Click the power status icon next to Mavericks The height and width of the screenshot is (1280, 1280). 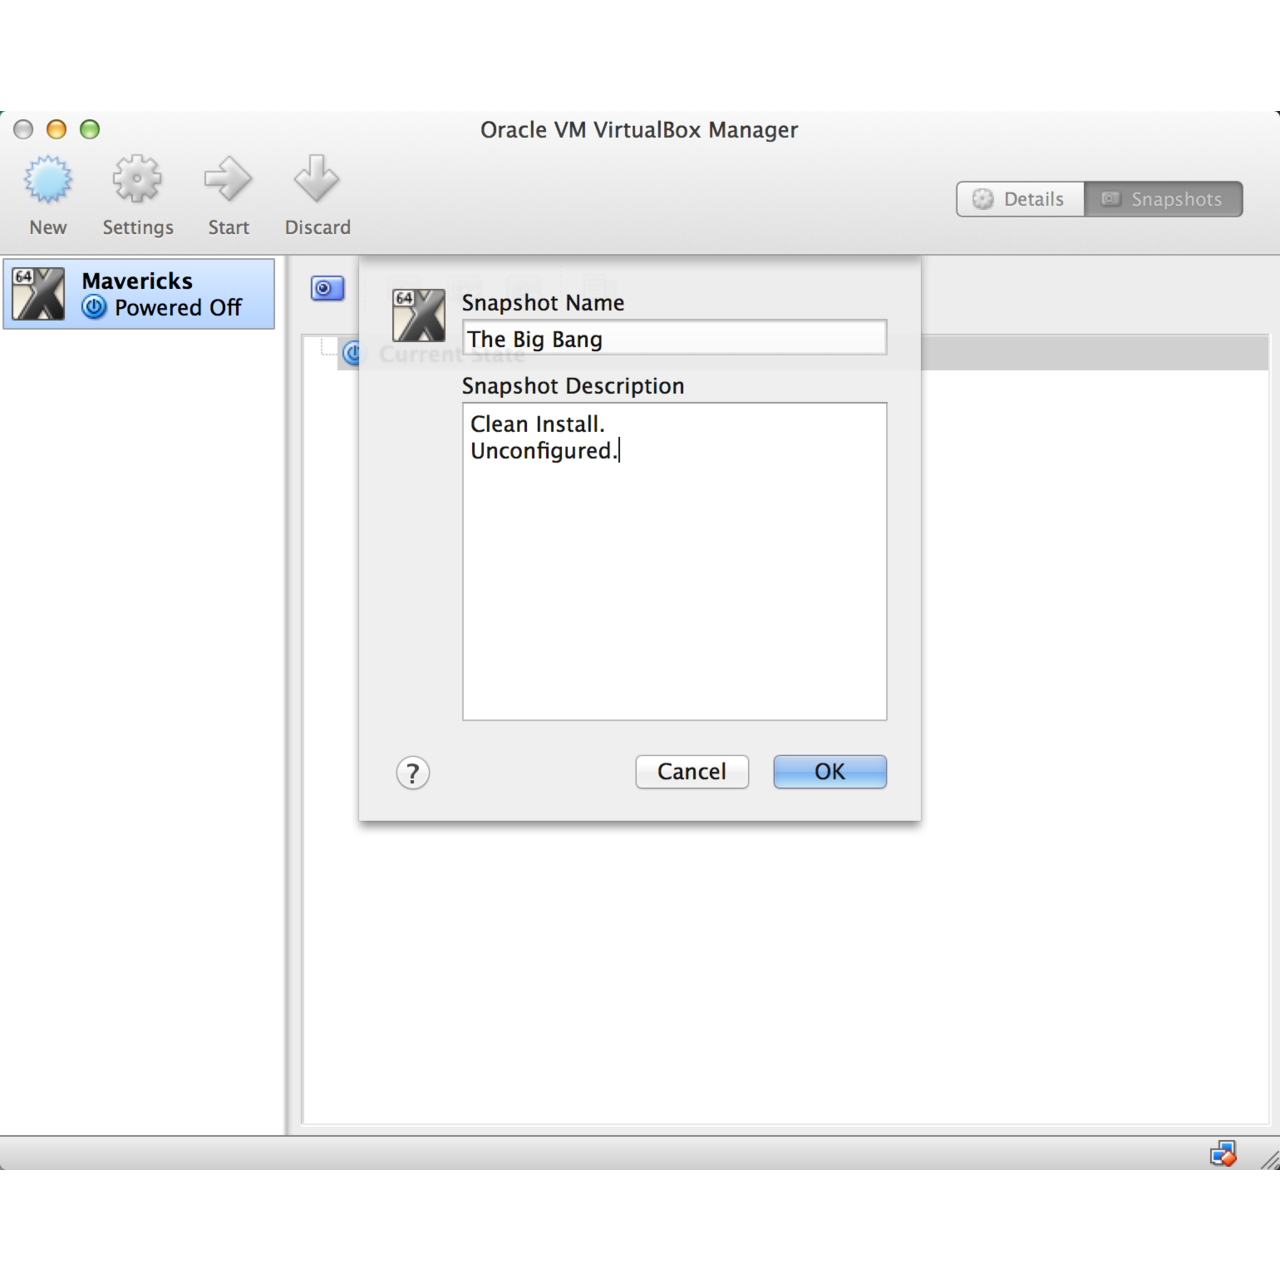tap(94, 308)
